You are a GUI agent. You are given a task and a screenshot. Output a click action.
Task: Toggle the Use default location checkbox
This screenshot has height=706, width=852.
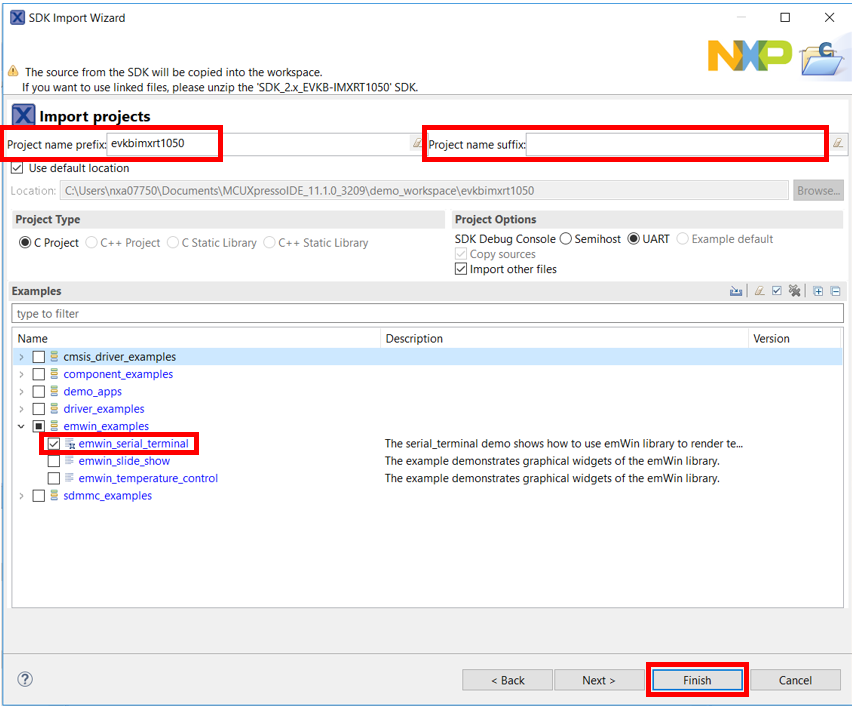tap(17, 168)
